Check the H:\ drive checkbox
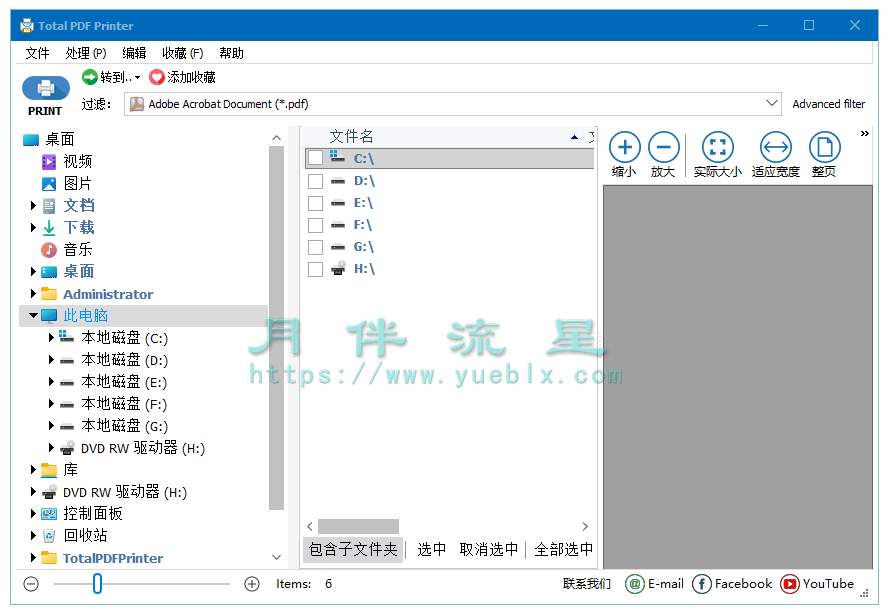 pyautogui.click(x=315, y=270)
